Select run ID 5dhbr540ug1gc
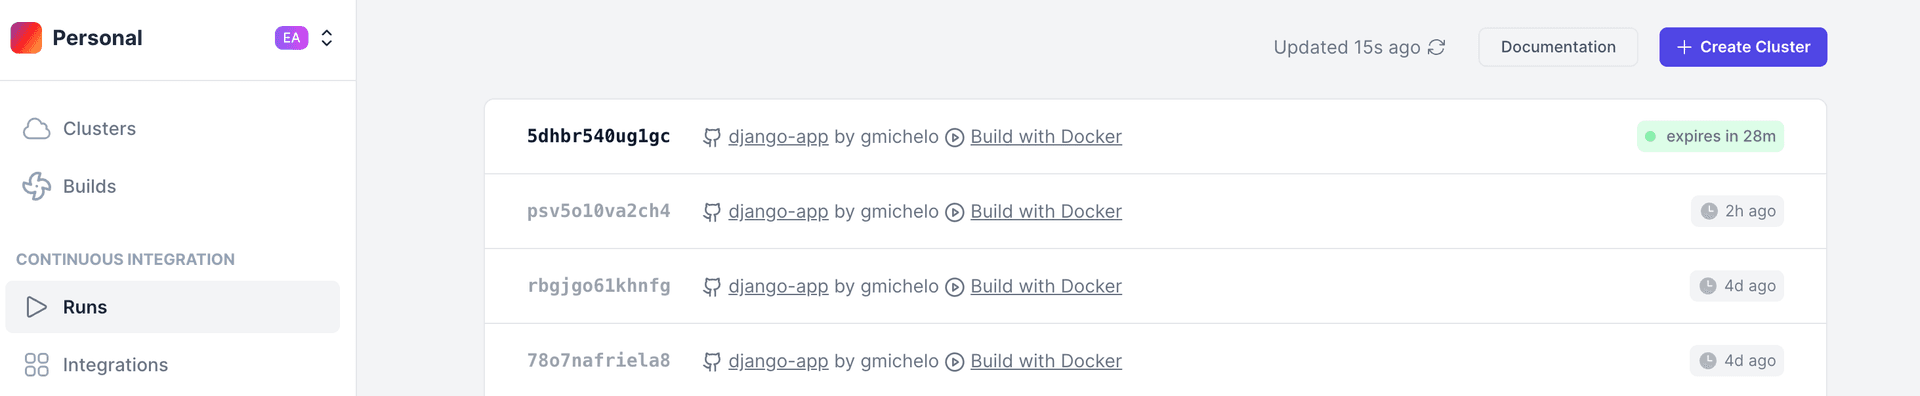 pyautogui.click(x=598, y=136)
